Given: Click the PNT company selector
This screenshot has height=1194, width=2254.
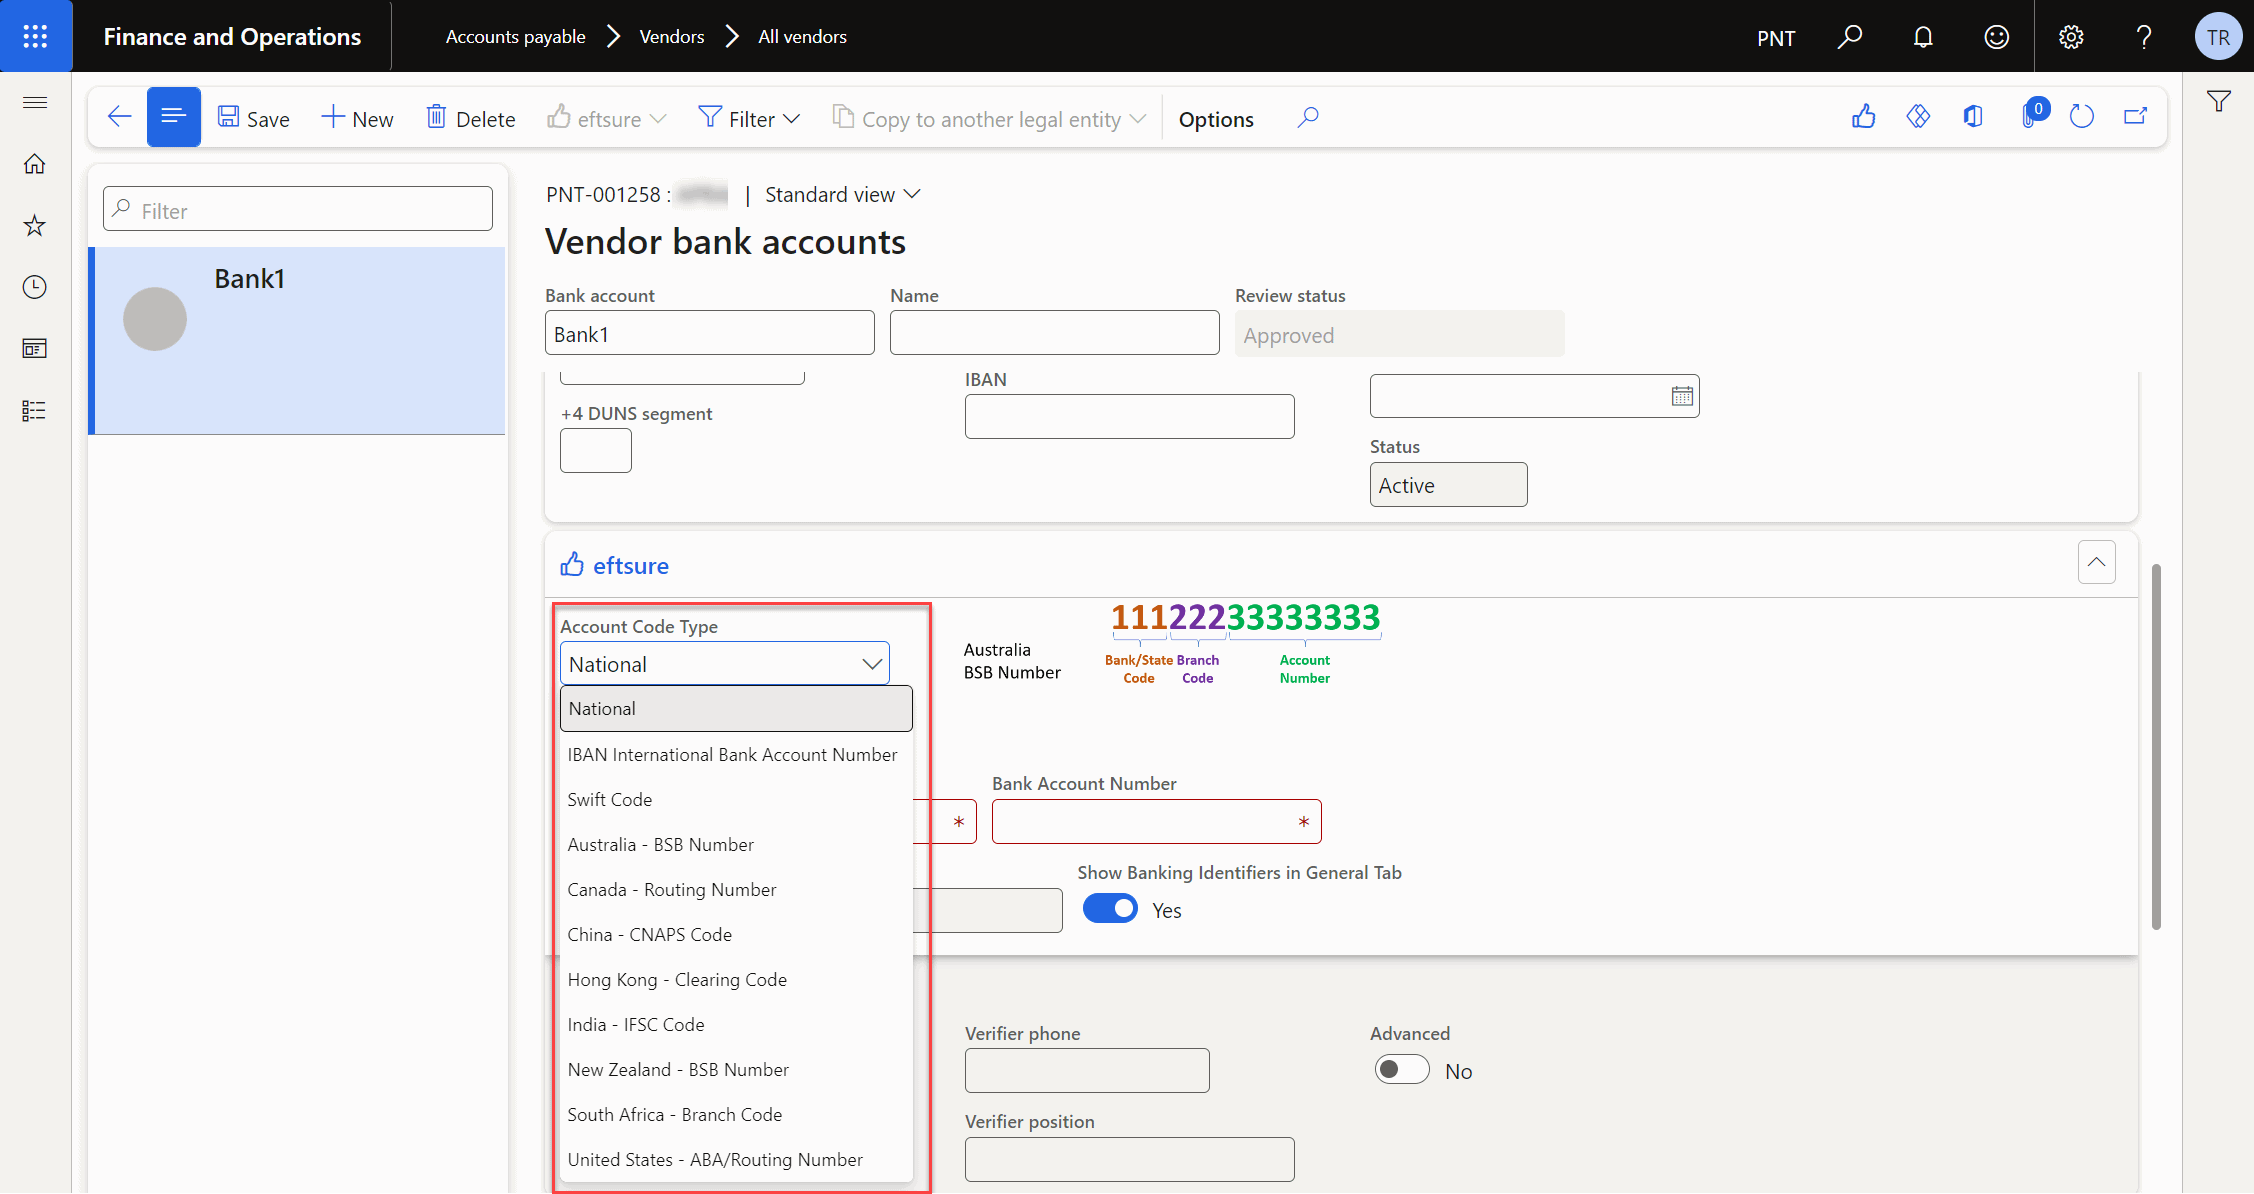Looking at the screenshot, I should tap(1776, 38).
